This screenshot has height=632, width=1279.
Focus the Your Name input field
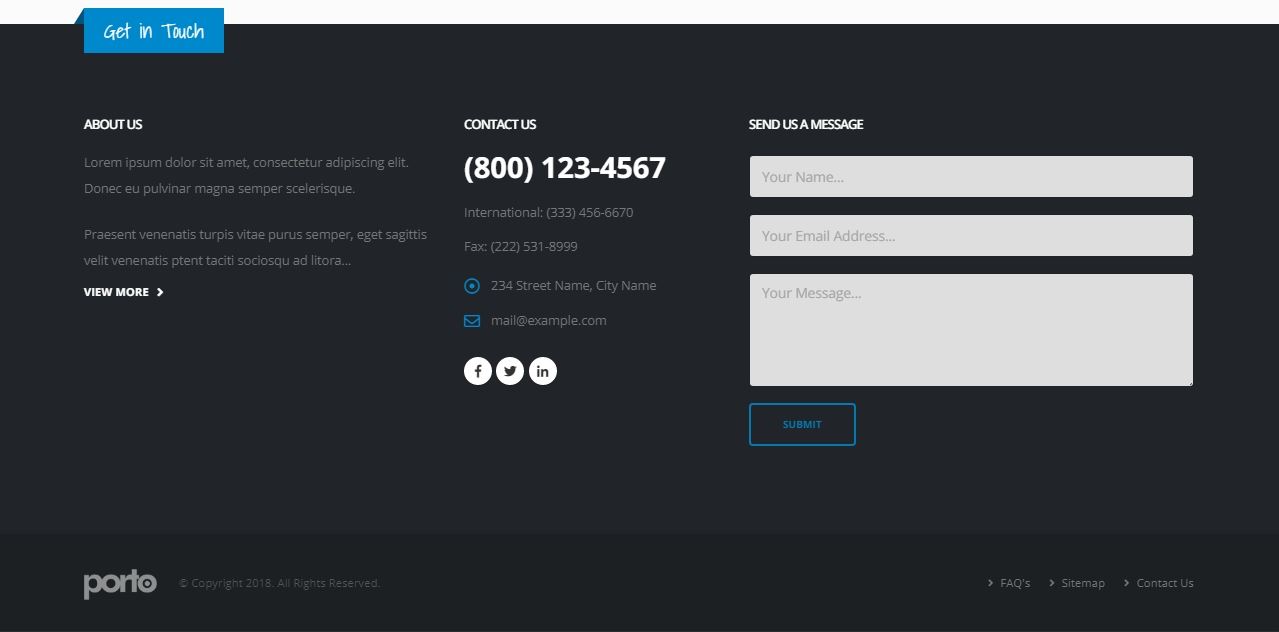pyautogui.click(x=970, y=177)
